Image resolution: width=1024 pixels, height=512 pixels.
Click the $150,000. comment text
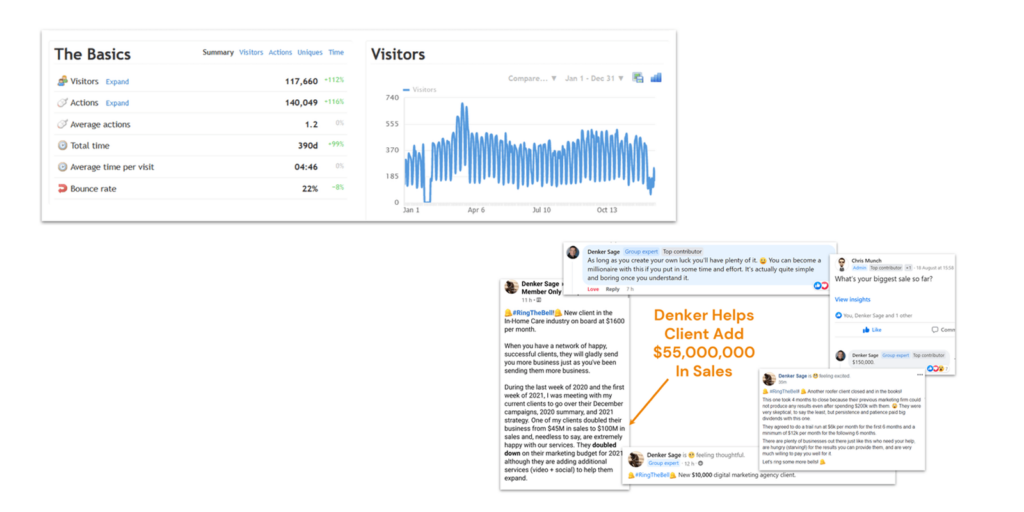point(863,360)
